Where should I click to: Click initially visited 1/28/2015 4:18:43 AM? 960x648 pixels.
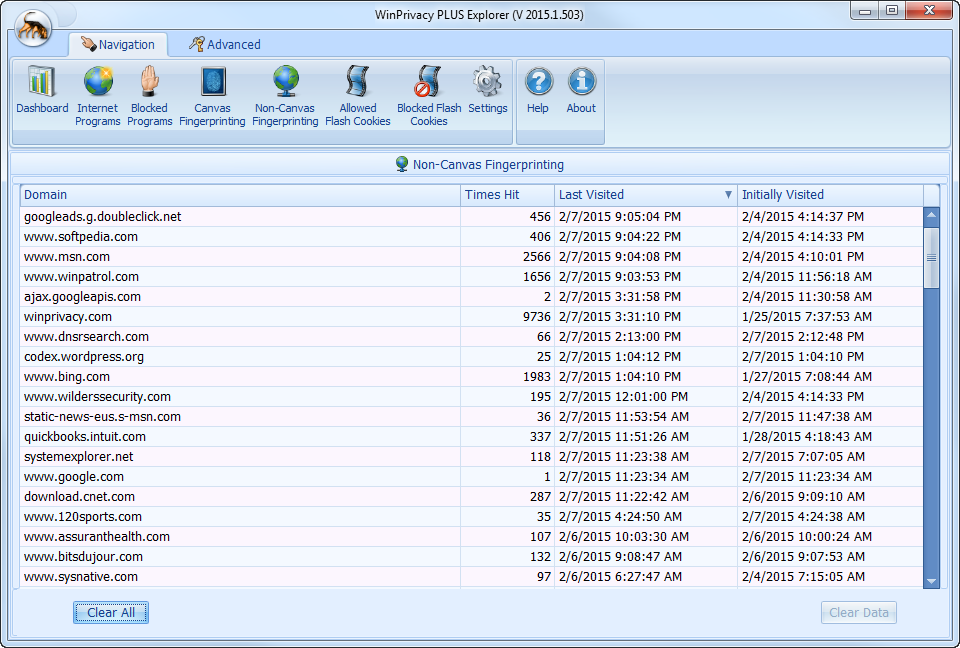(x=807, y=437)
